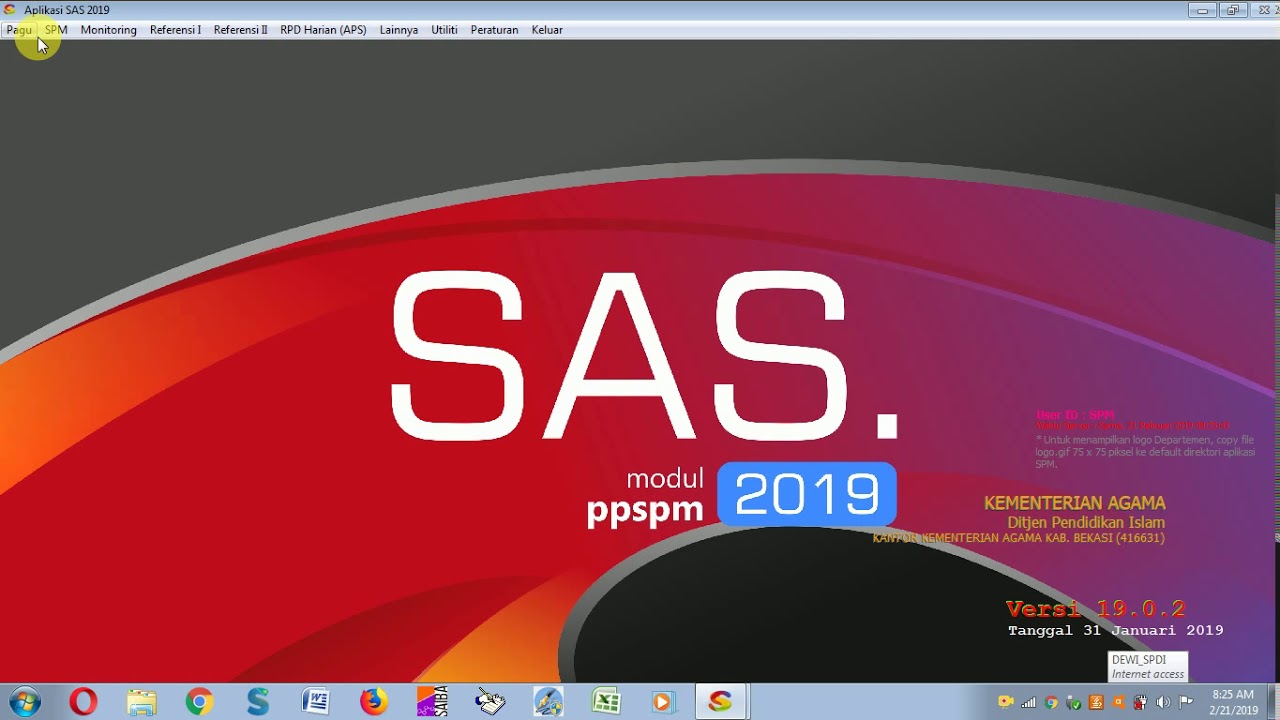The width and height of the screenshot is (1280, 720).
Task: Open the Peraturan menu
Action: (494, 30)
